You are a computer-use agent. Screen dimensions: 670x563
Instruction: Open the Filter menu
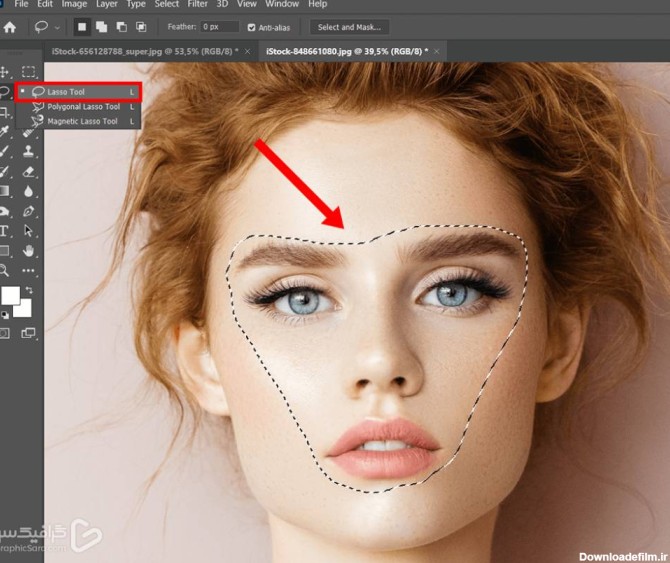(197, 5)
